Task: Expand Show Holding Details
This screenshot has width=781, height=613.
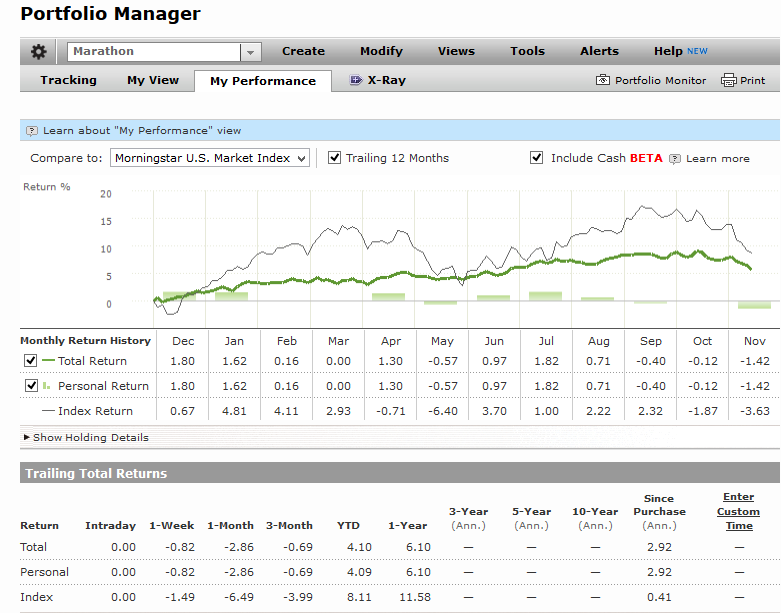Action: (86, 437)
